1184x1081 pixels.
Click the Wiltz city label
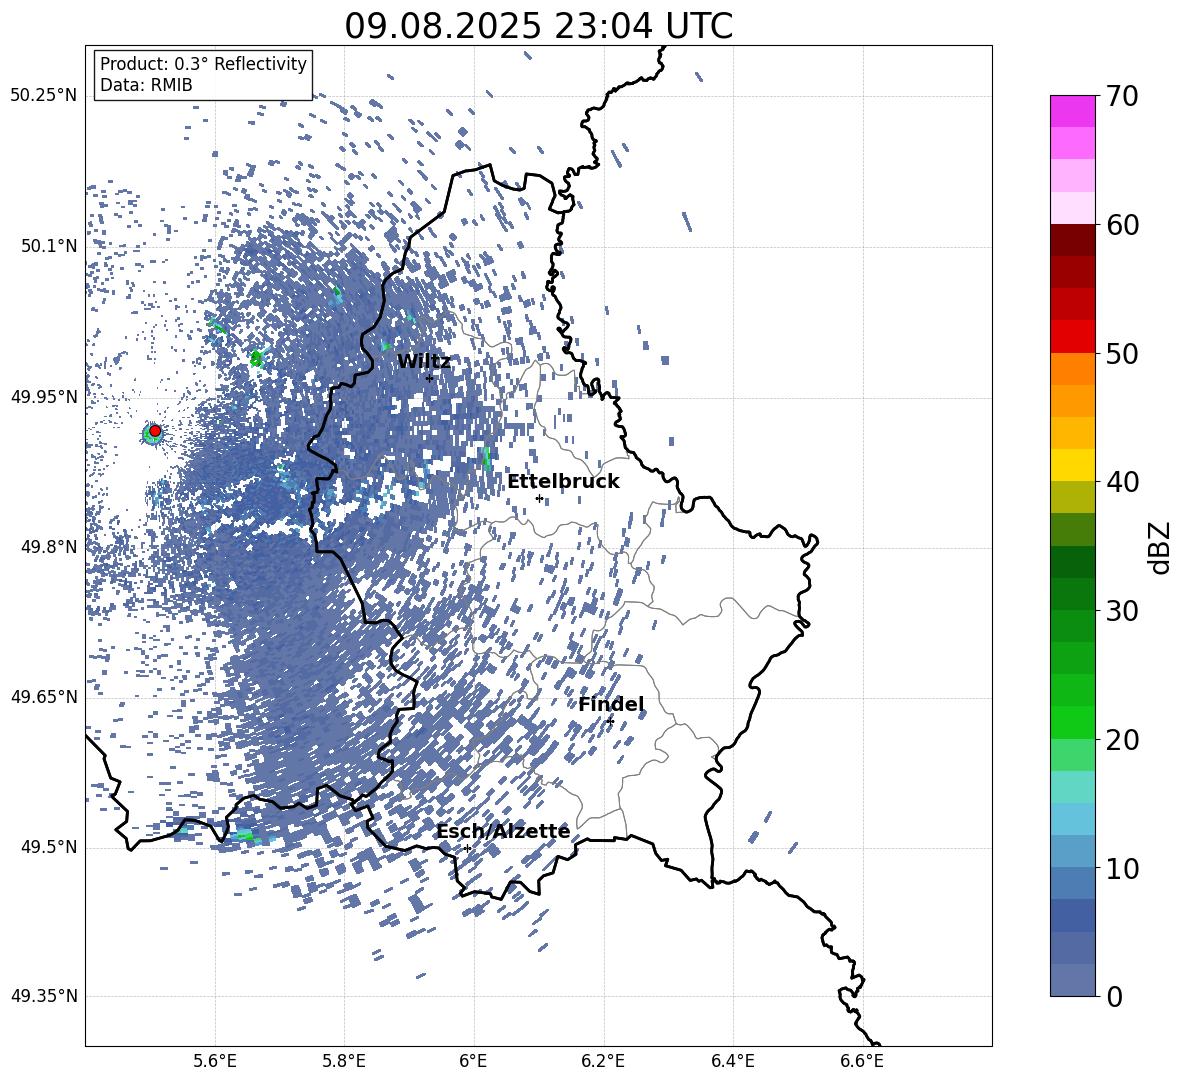pyautogui.click(x=424, y=362)
